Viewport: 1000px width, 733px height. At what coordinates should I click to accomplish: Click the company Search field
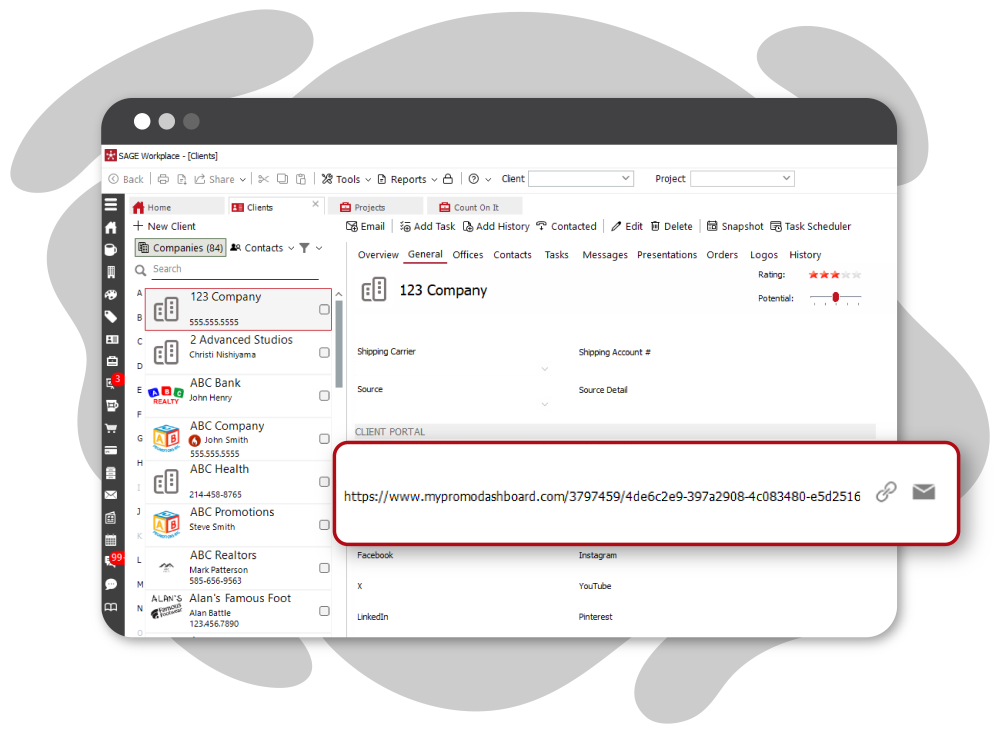[235, 269]
